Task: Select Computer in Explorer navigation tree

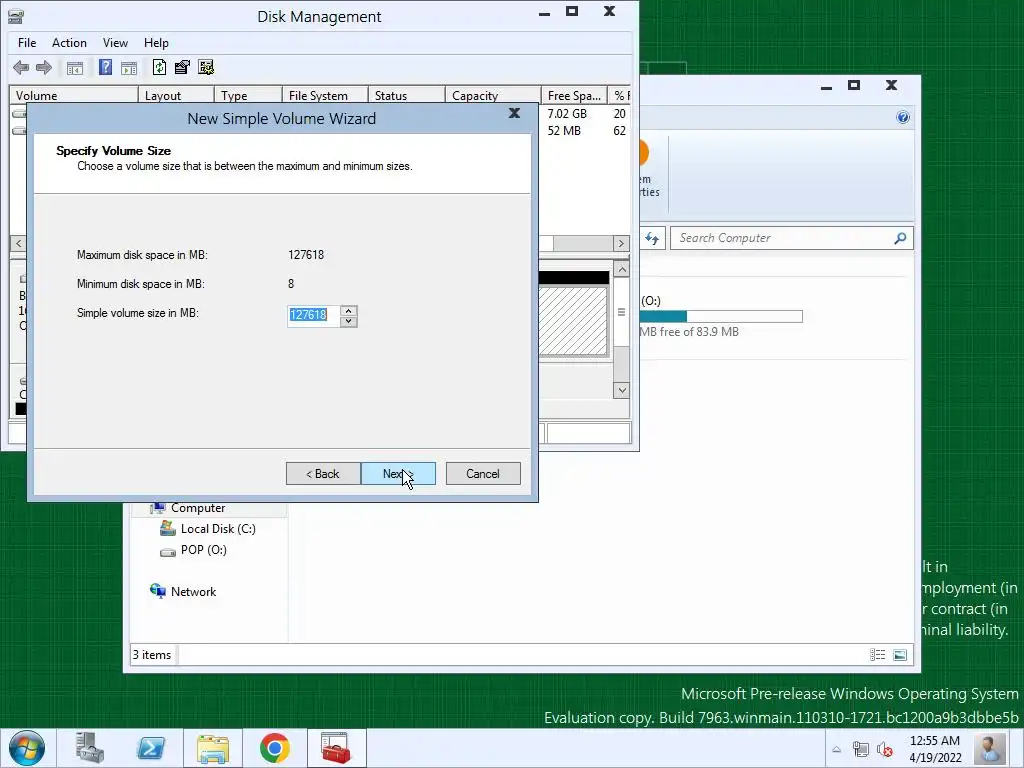Action: pyautogui.click(x=198, y=508)
